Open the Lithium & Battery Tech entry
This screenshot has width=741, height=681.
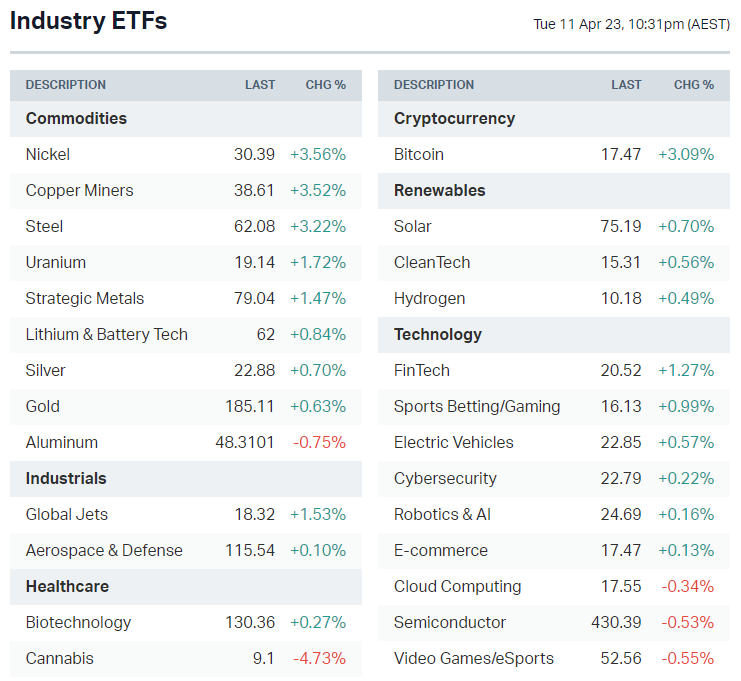tap(106, 334)
